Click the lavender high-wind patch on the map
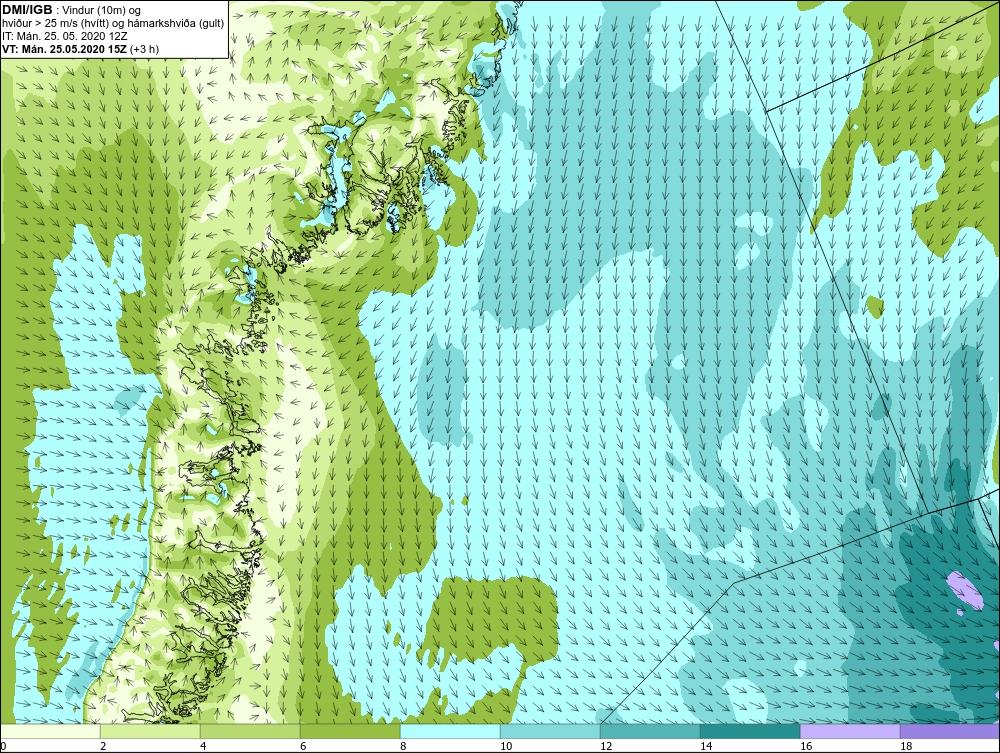1000x753 pixels. 964,590
